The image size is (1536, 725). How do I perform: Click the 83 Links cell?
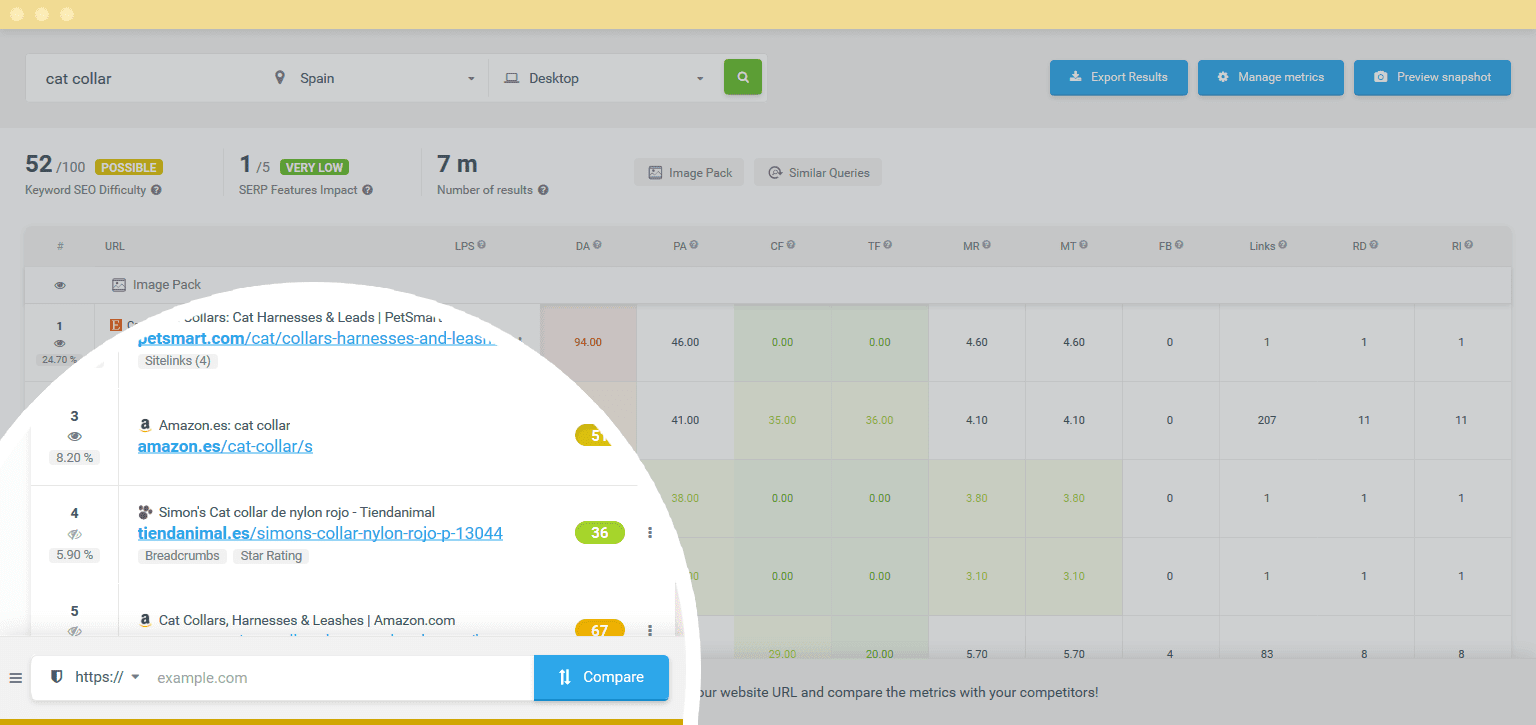pyautogui.click(x=1267, y=654)
